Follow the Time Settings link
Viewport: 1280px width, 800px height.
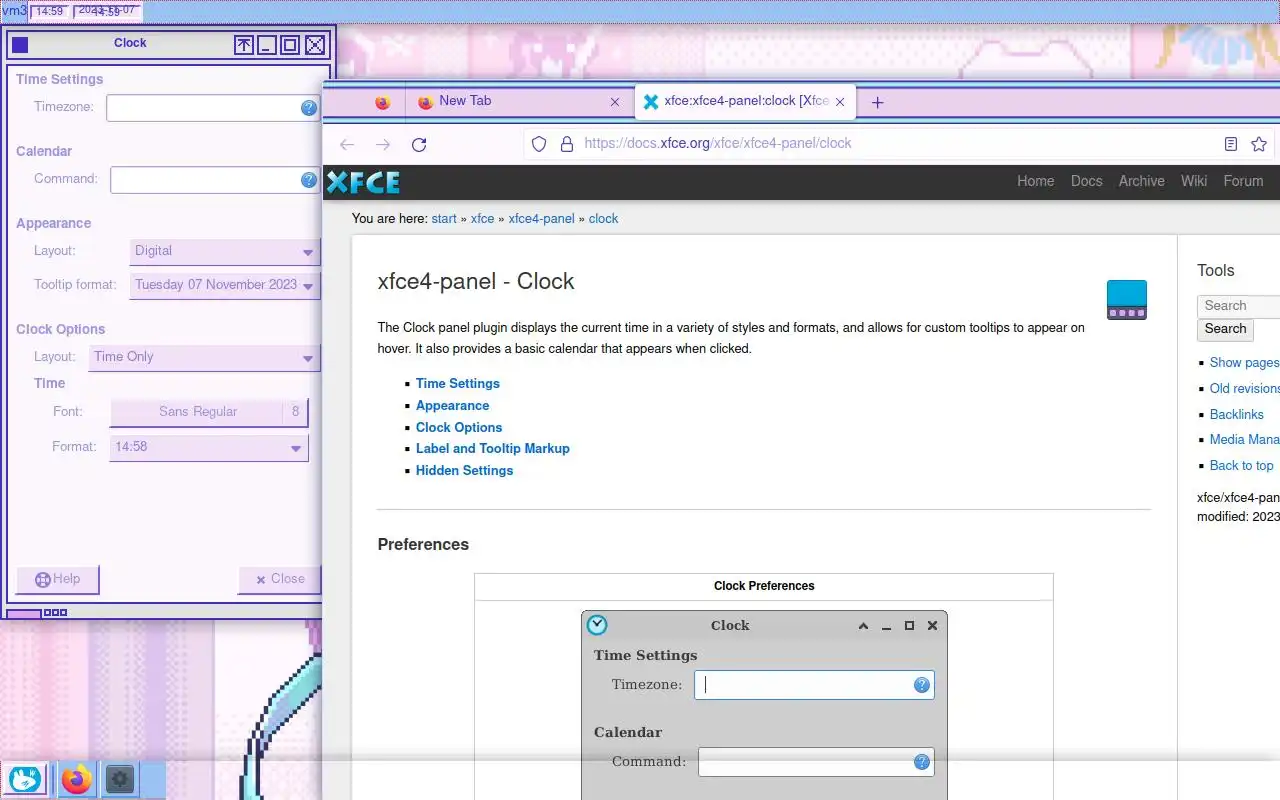click(x=458, y=384)
